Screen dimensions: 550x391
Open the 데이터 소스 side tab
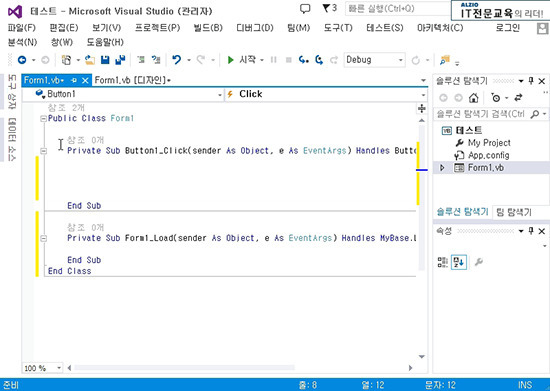(12, 139)
